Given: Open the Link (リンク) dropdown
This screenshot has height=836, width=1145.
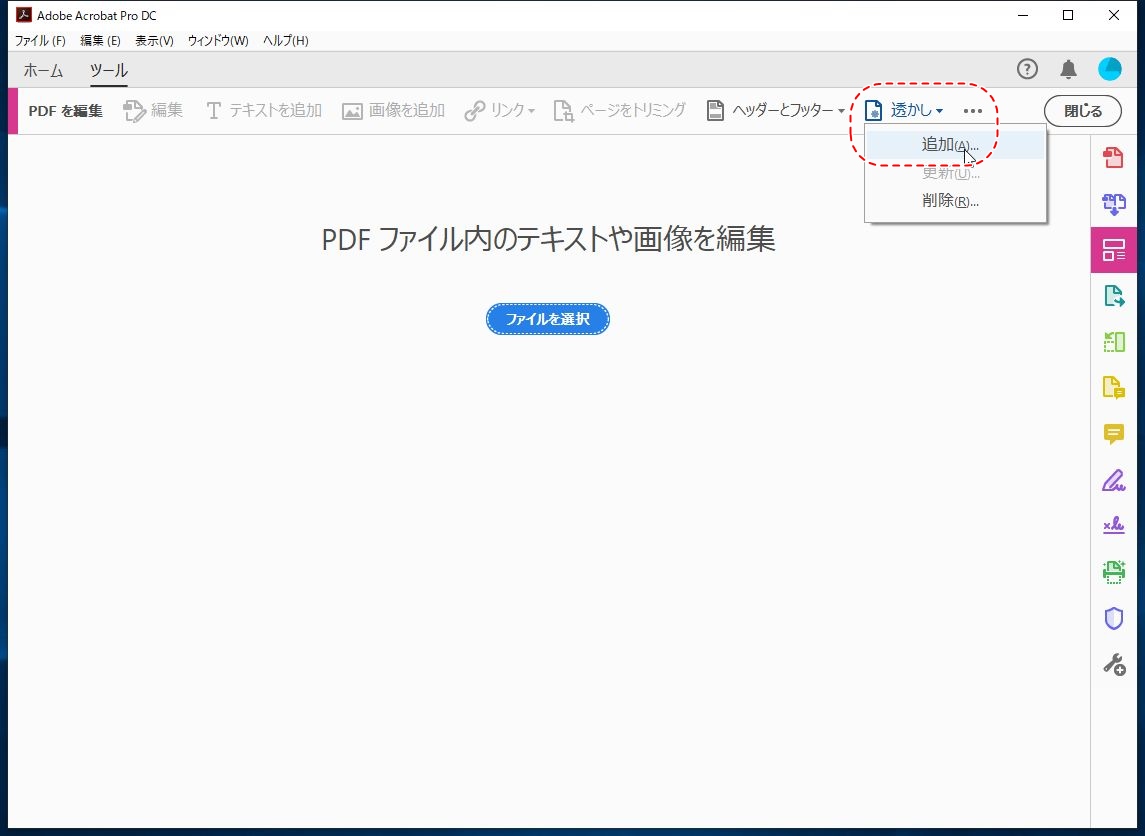Looking at the screenshot, I should (x=499, y=110).
